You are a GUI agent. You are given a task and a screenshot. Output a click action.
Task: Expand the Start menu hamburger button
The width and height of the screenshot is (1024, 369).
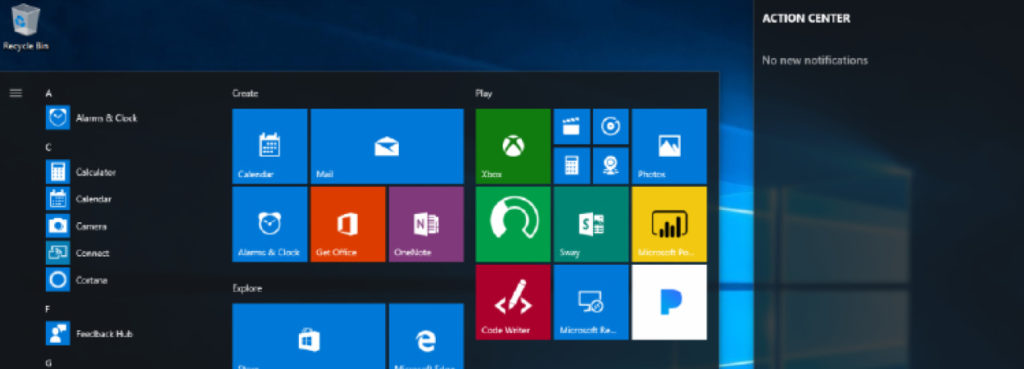16,93
